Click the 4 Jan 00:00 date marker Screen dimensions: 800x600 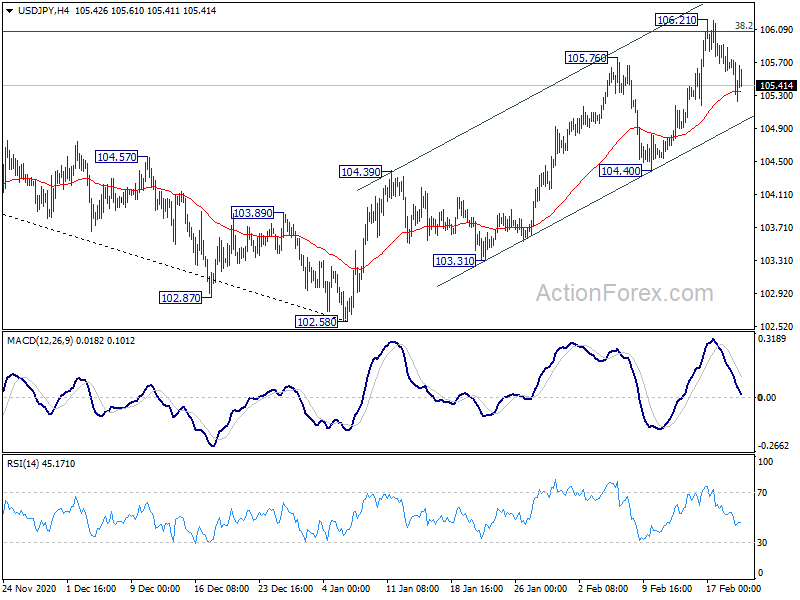(x=346, y=588)
